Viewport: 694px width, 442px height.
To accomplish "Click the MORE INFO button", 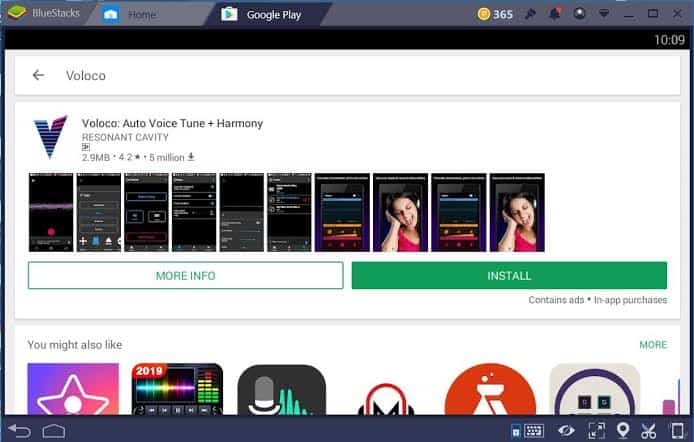I will 185,276.
